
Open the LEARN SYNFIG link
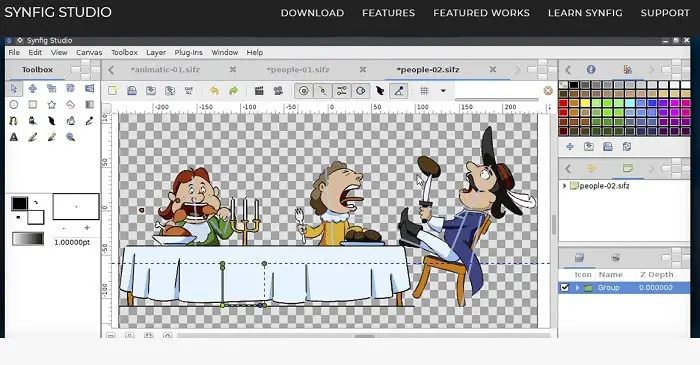(585, 13)
